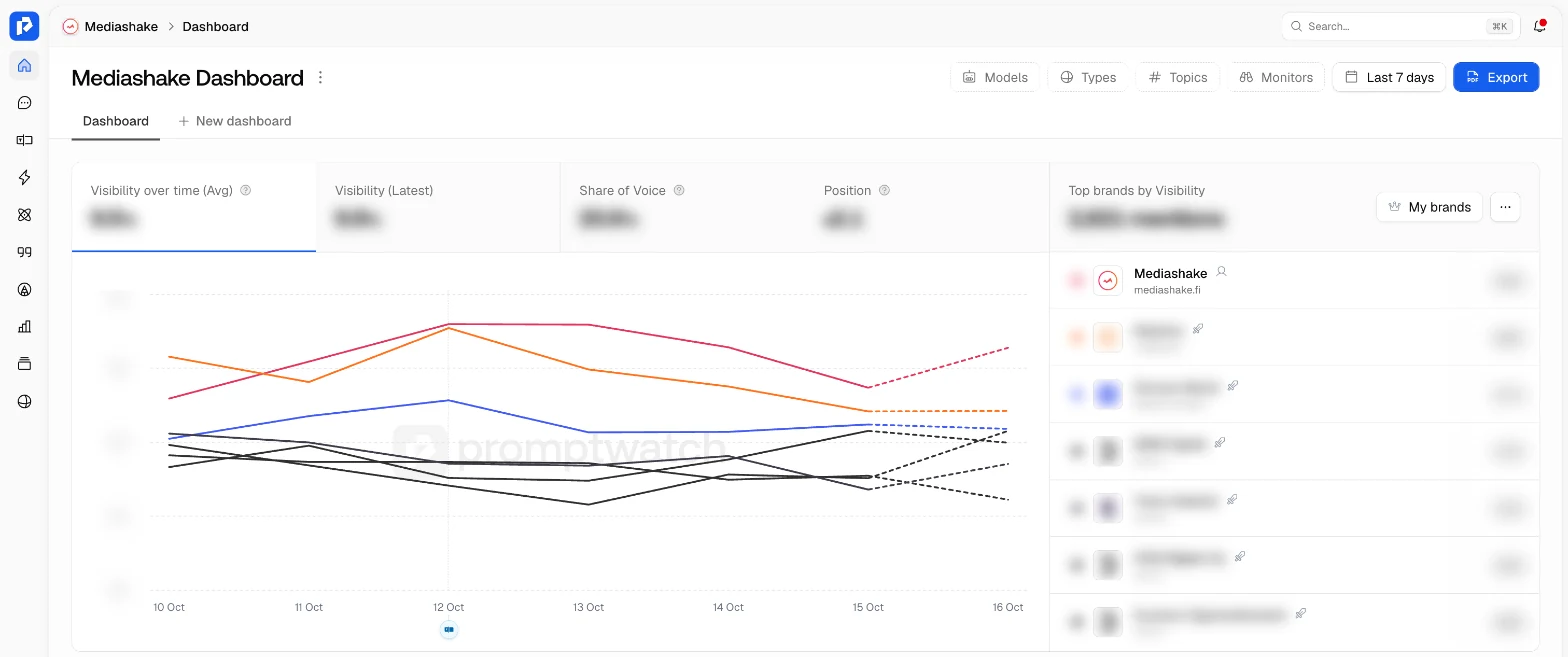1568x657 pixels.
Task: Select the Visibility over time (Avg) tab
Action: pos(194,207)
